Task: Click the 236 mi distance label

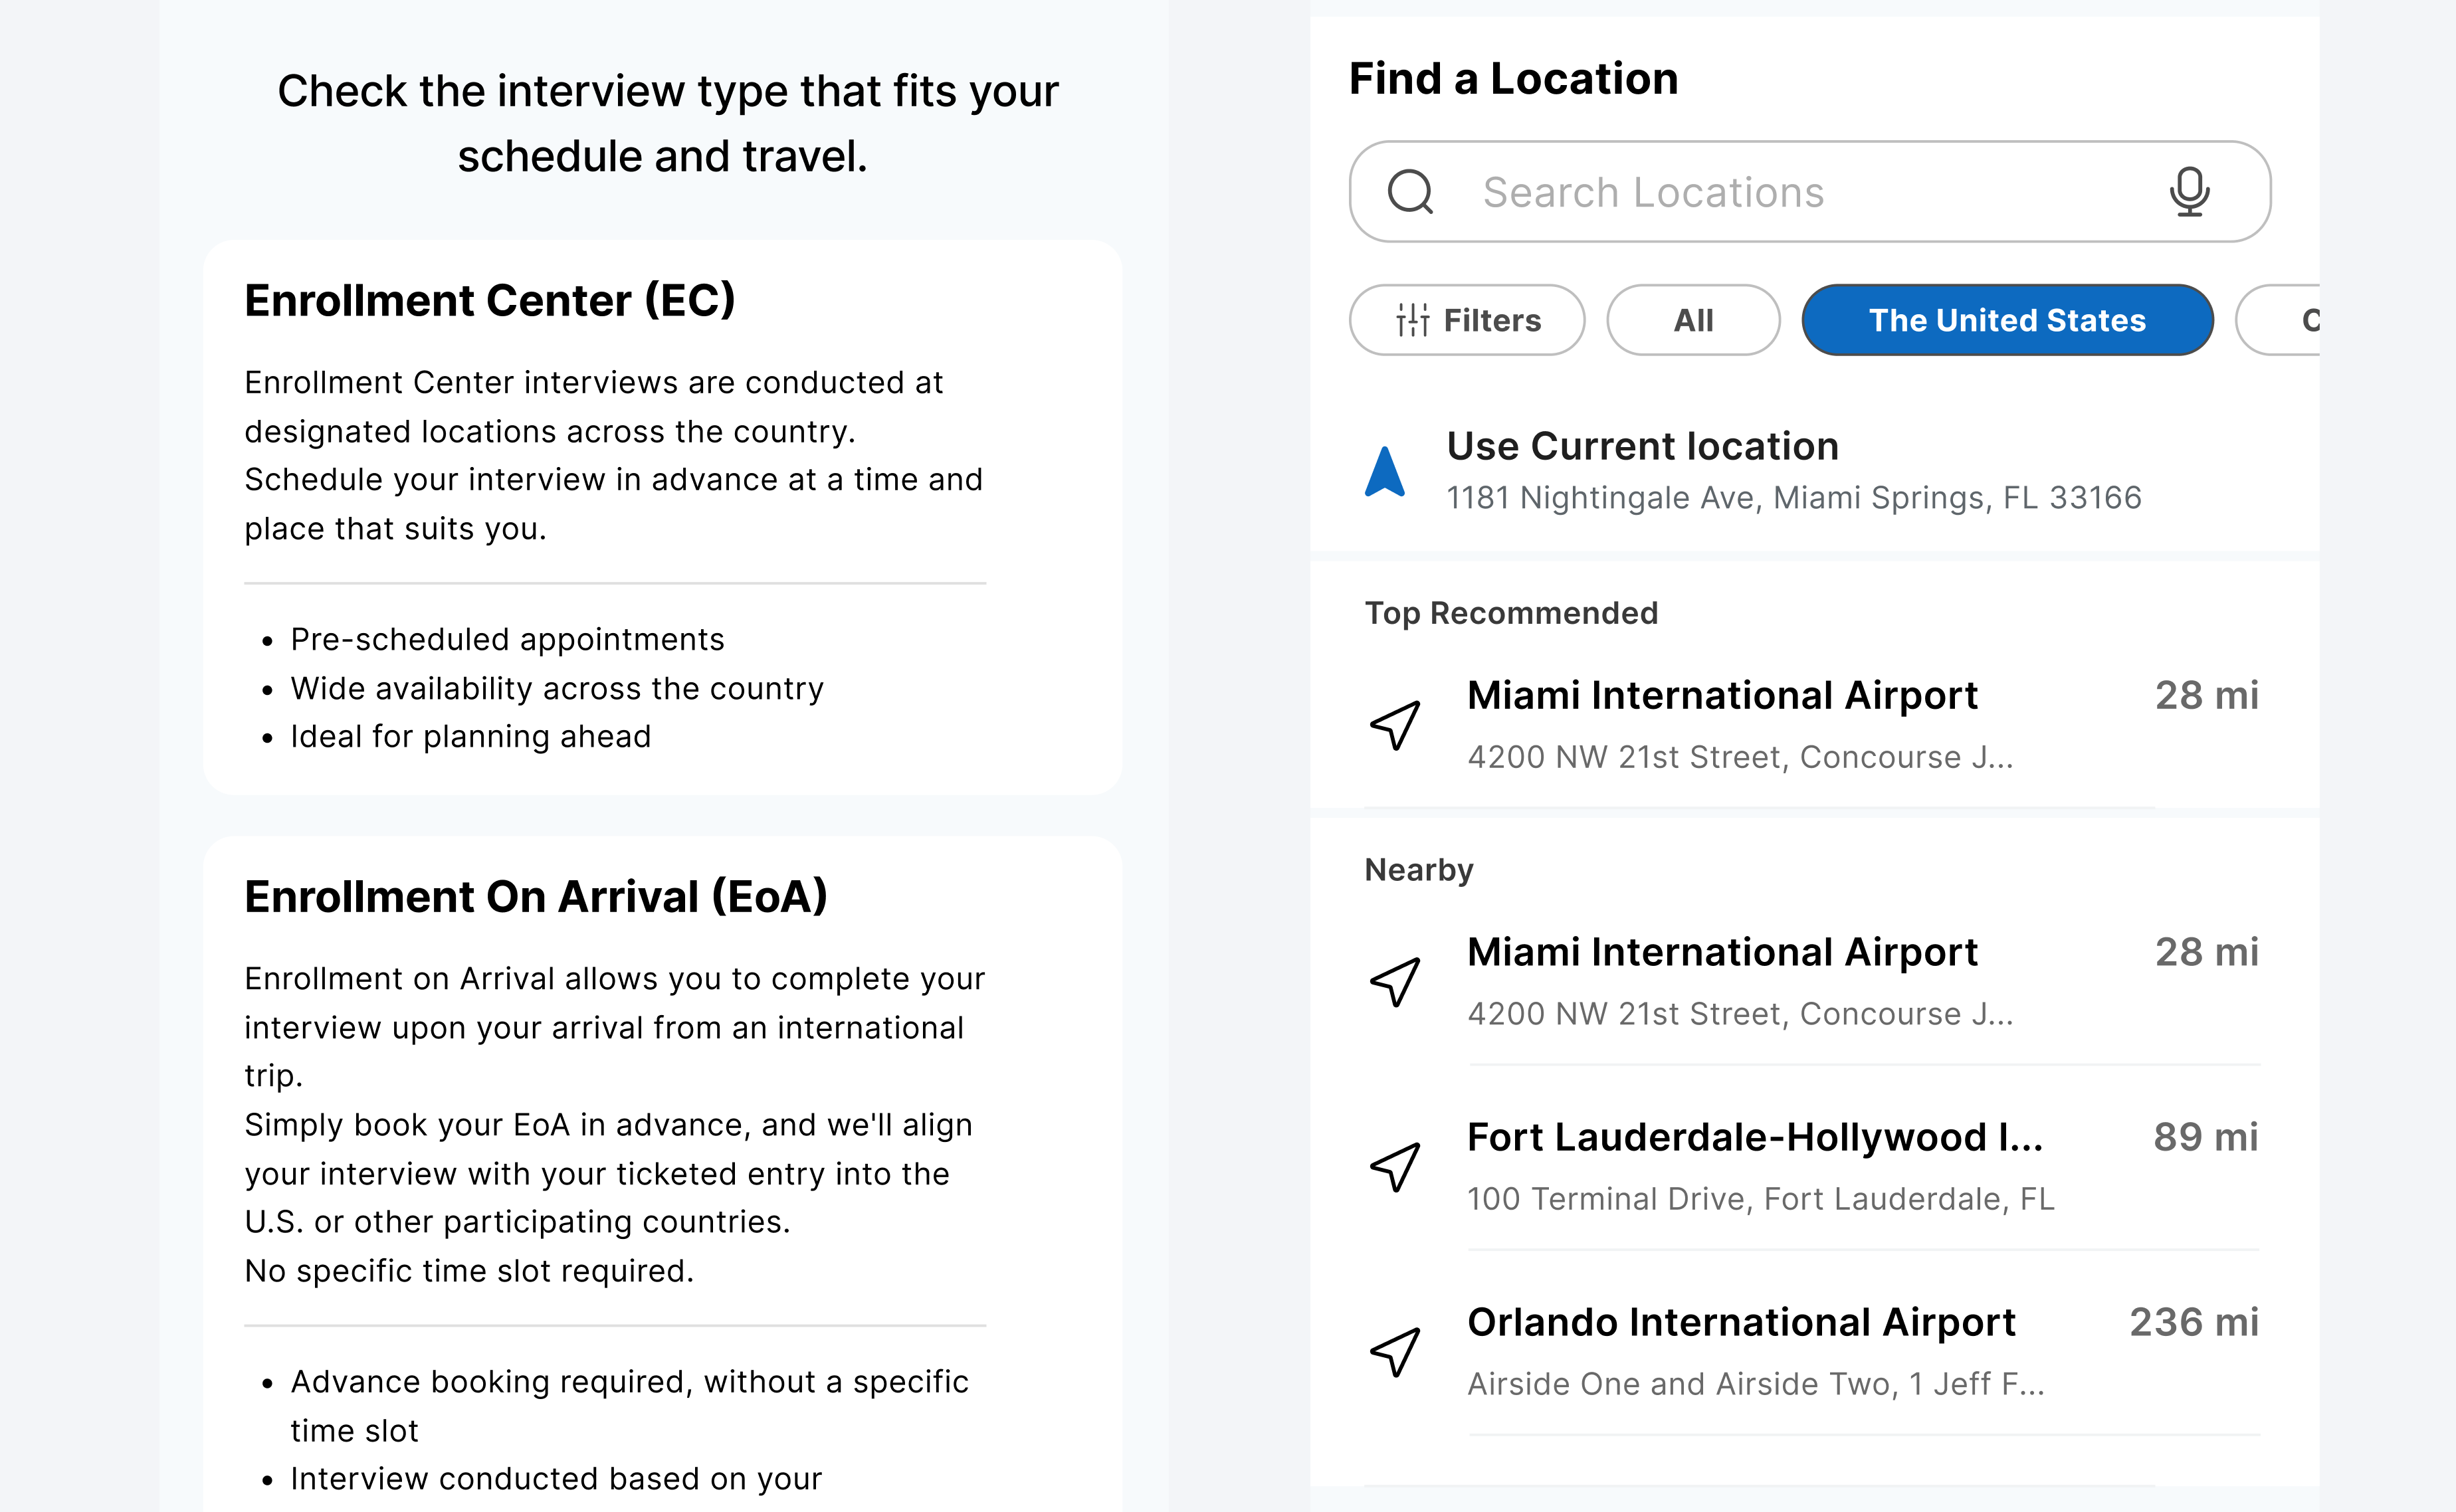Action: click(x=2194, y=1322)
